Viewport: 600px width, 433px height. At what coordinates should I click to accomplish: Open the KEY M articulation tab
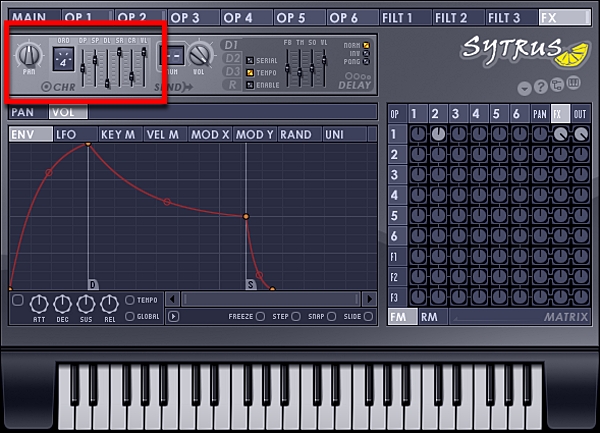121,135
